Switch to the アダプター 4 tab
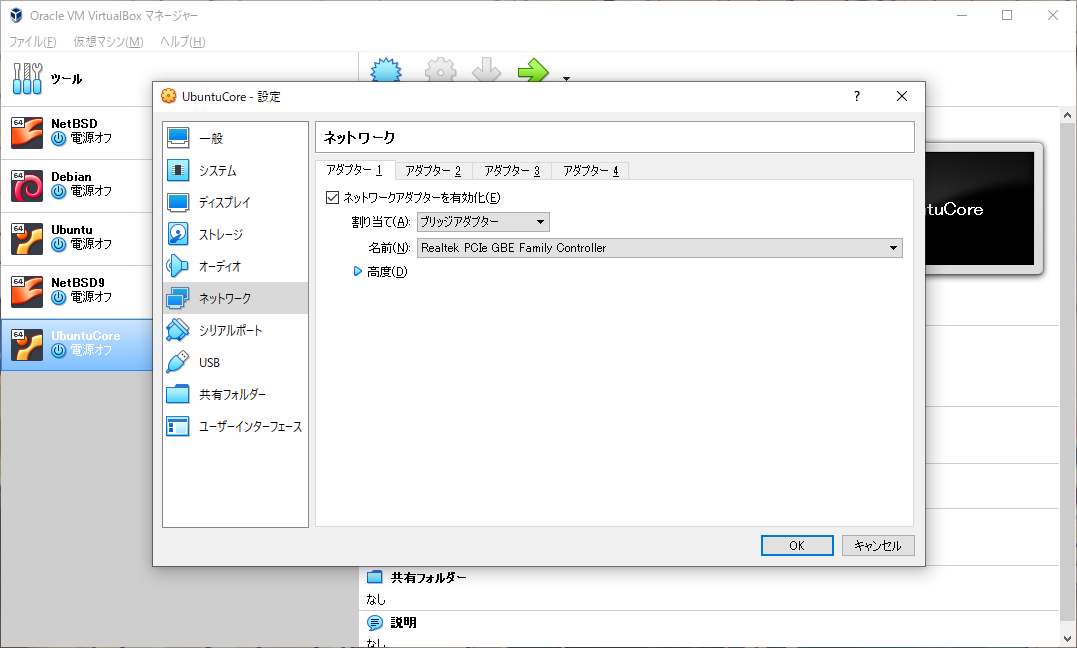 tap(591, 170)
